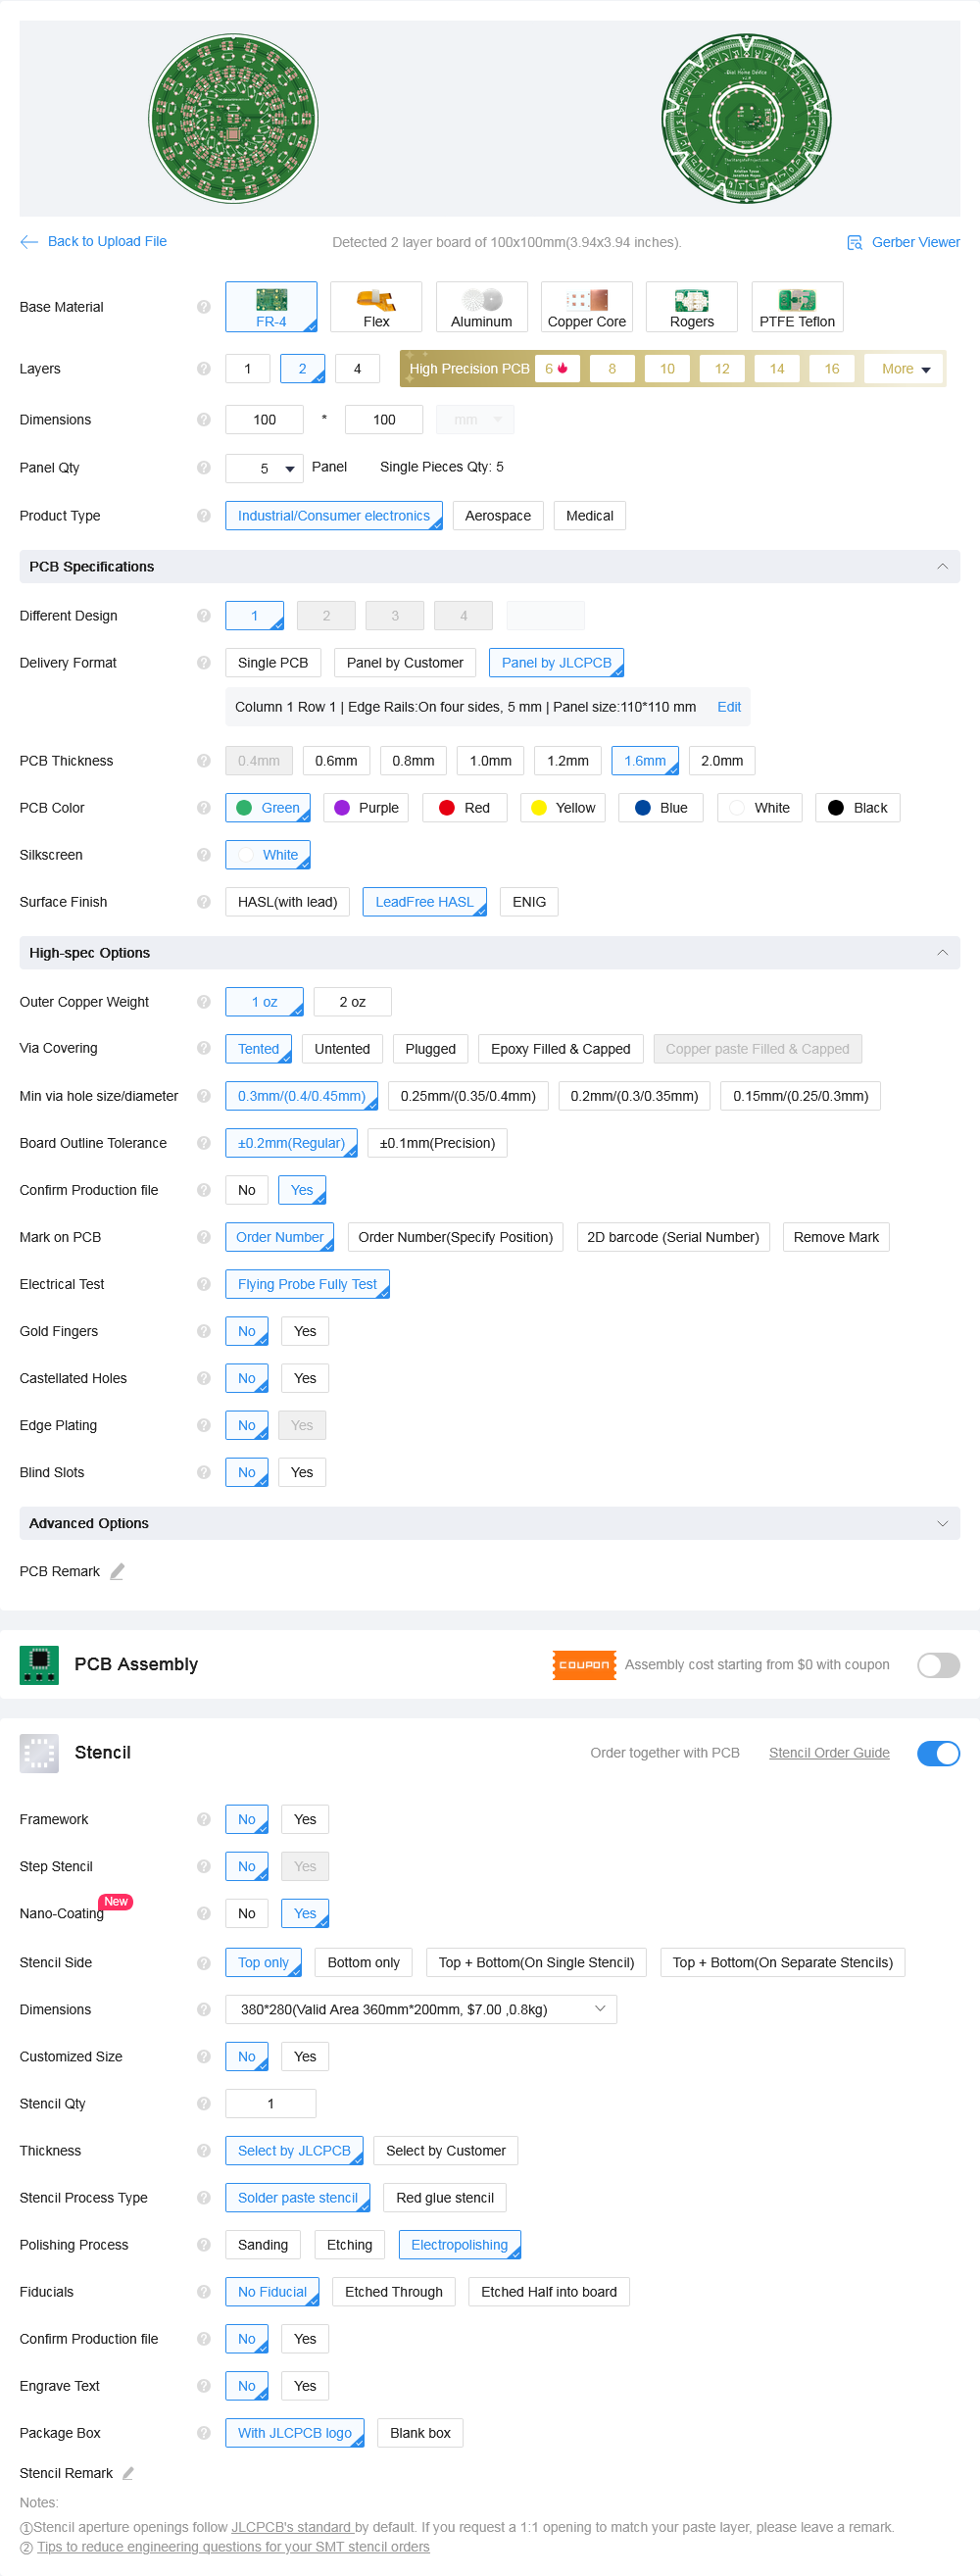The height and width of the screenshot is (2576, 980).
Task: Enable the PCB Assembly toggle switch
Action: (x=938, y=1665)
